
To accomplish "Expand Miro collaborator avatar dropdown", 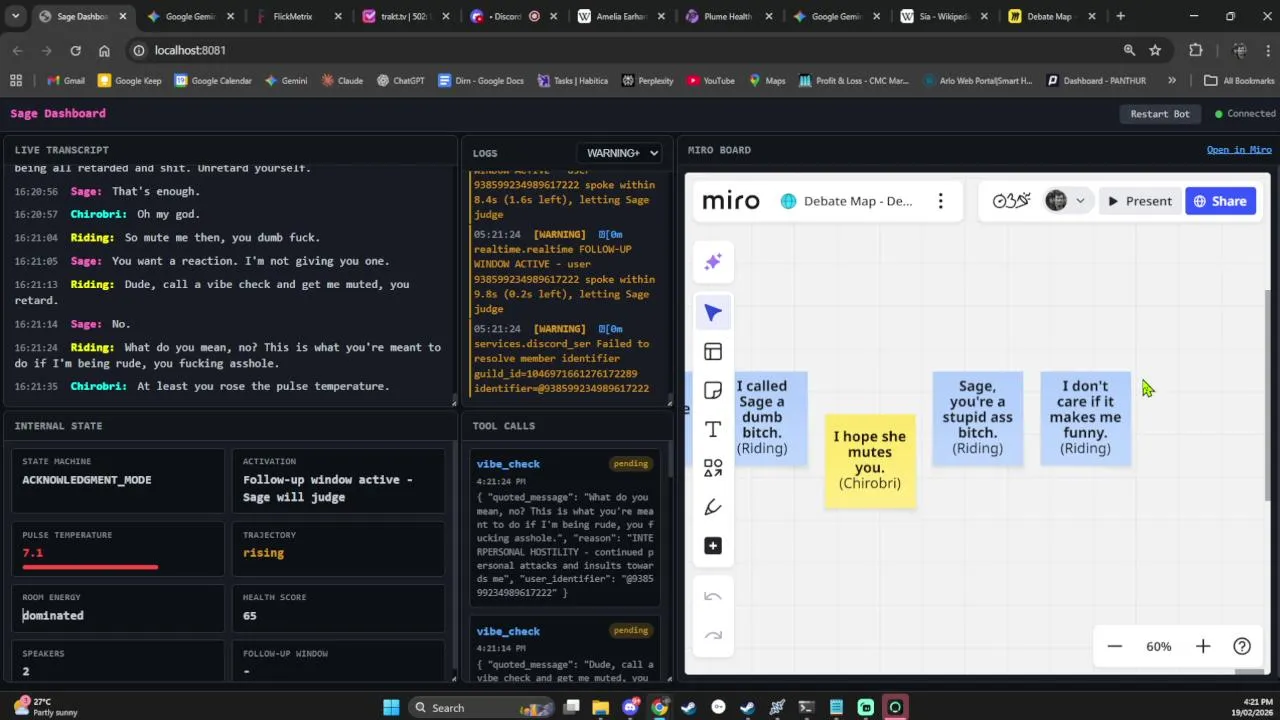I will (1080, 201).
